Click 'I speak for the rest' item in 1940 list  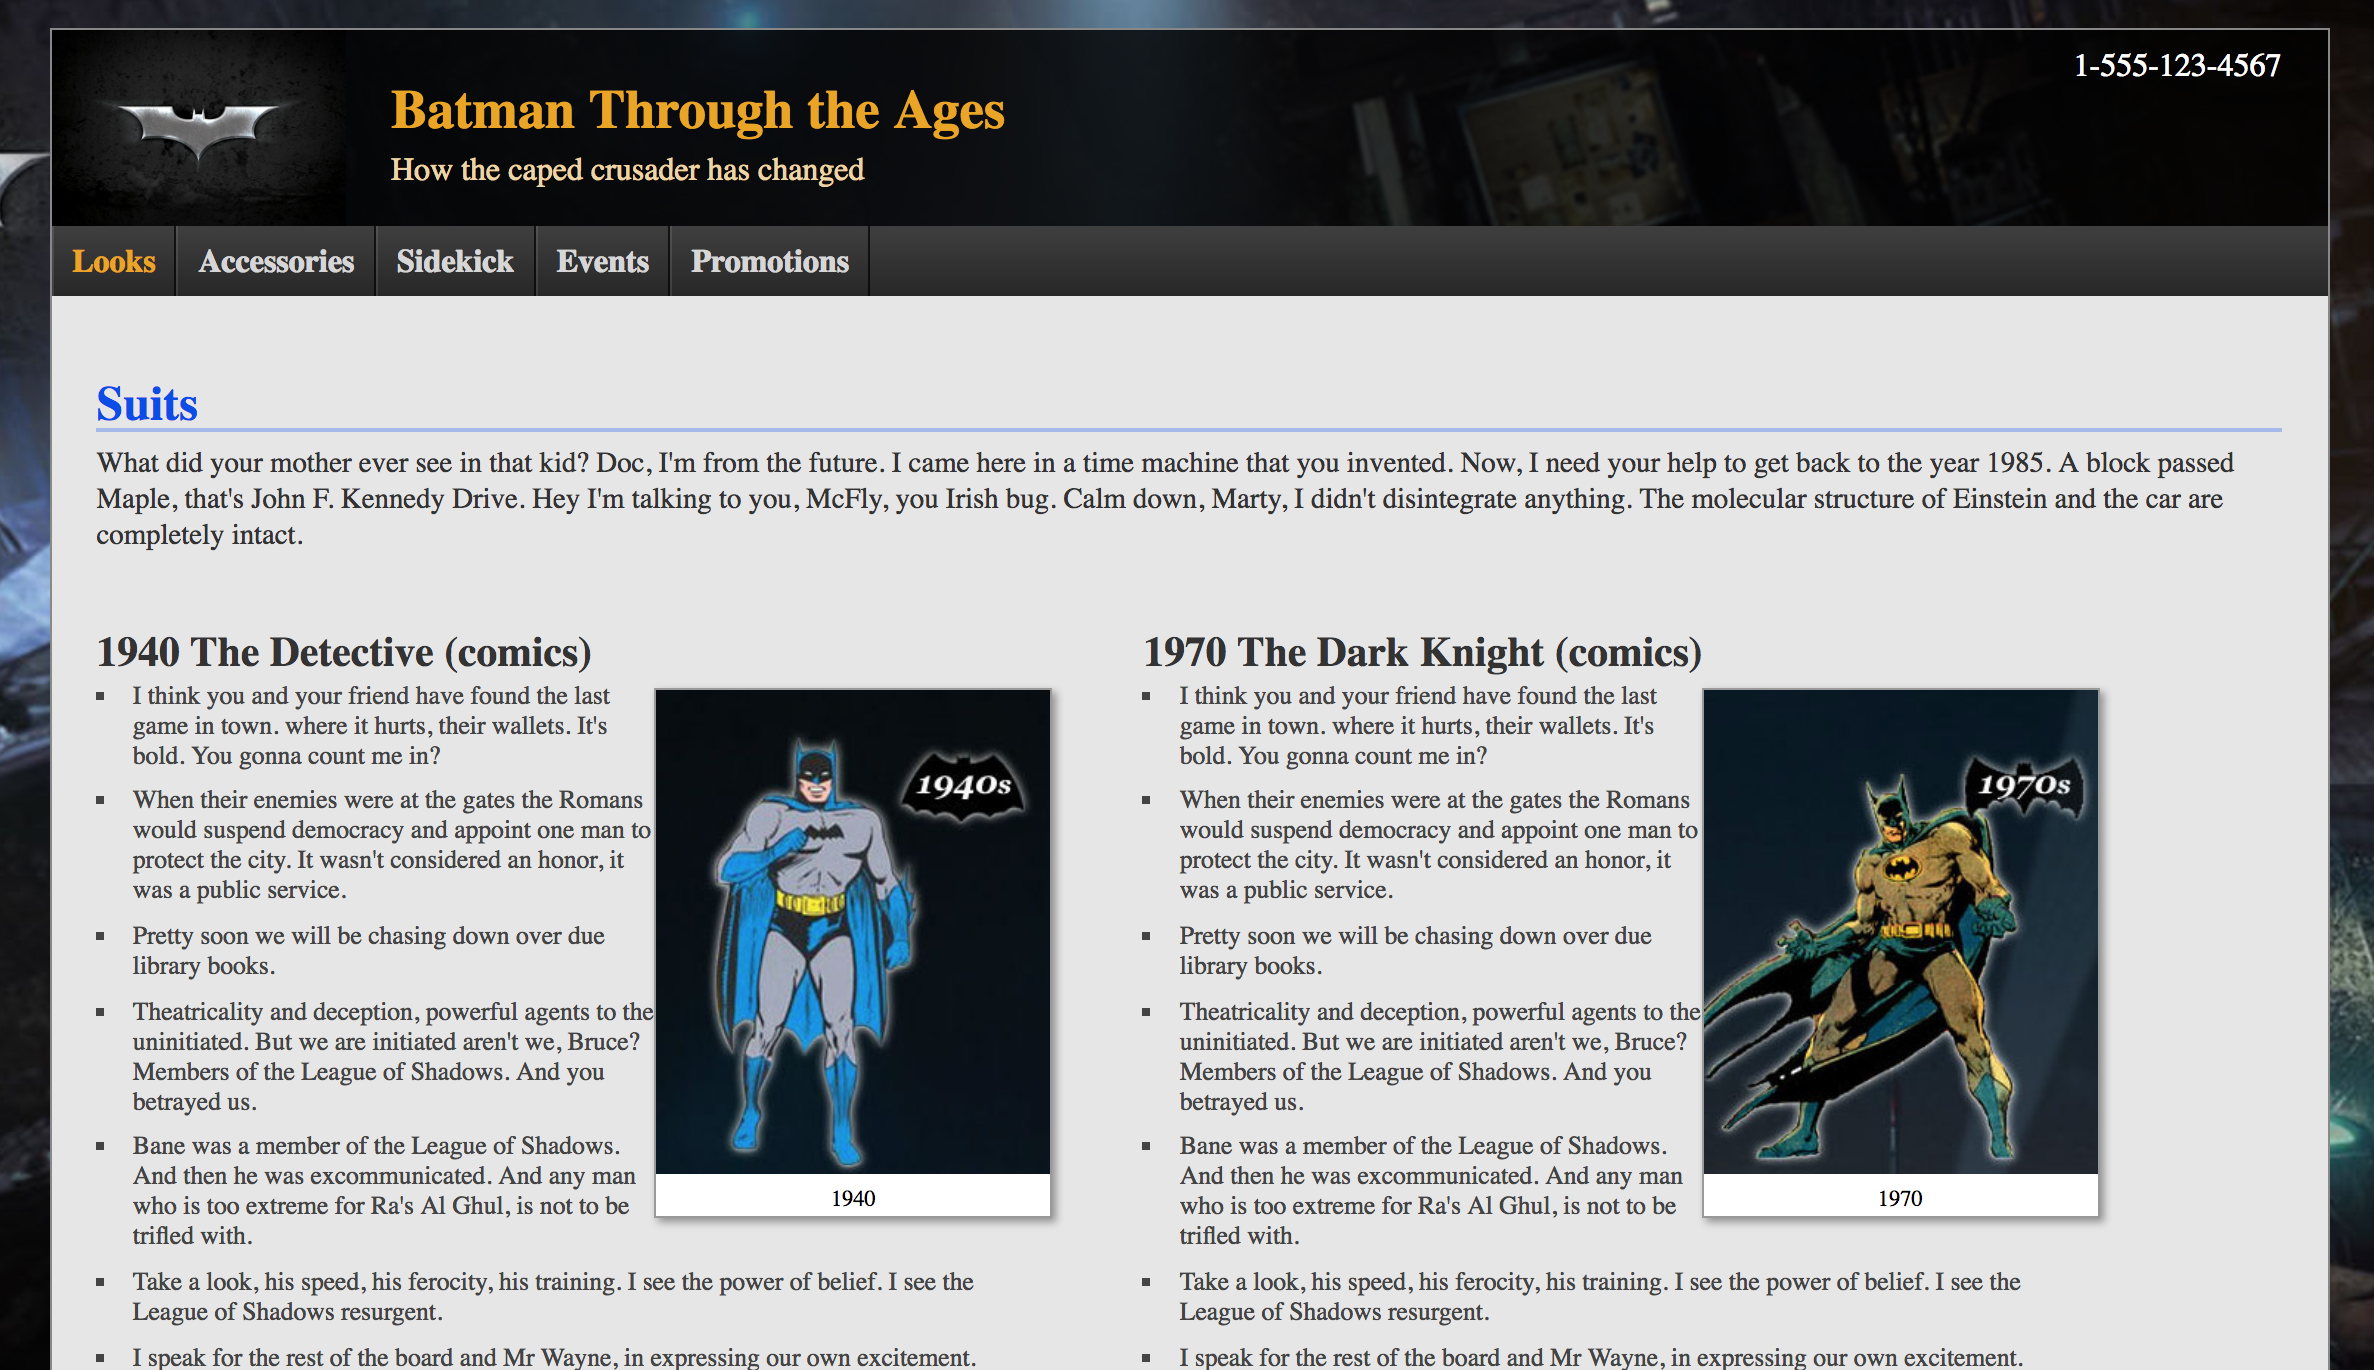coord(554,1357)
